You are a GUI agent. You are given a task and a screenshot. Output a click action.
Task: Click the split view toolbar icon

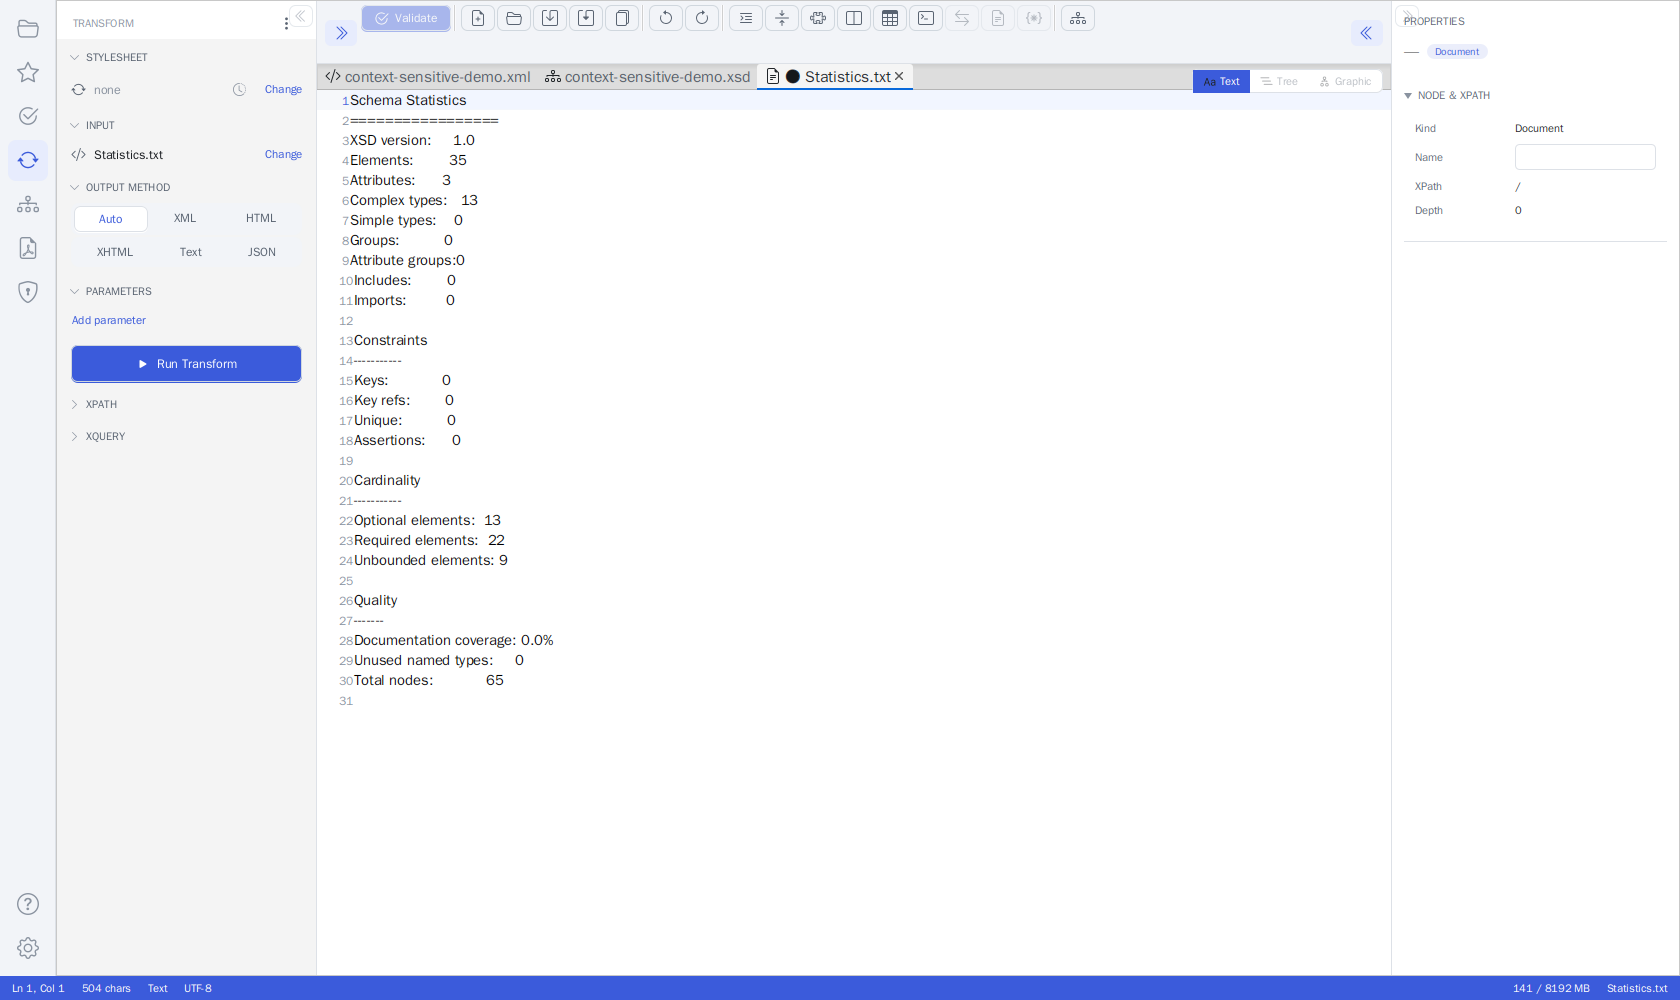coord(854,18)
